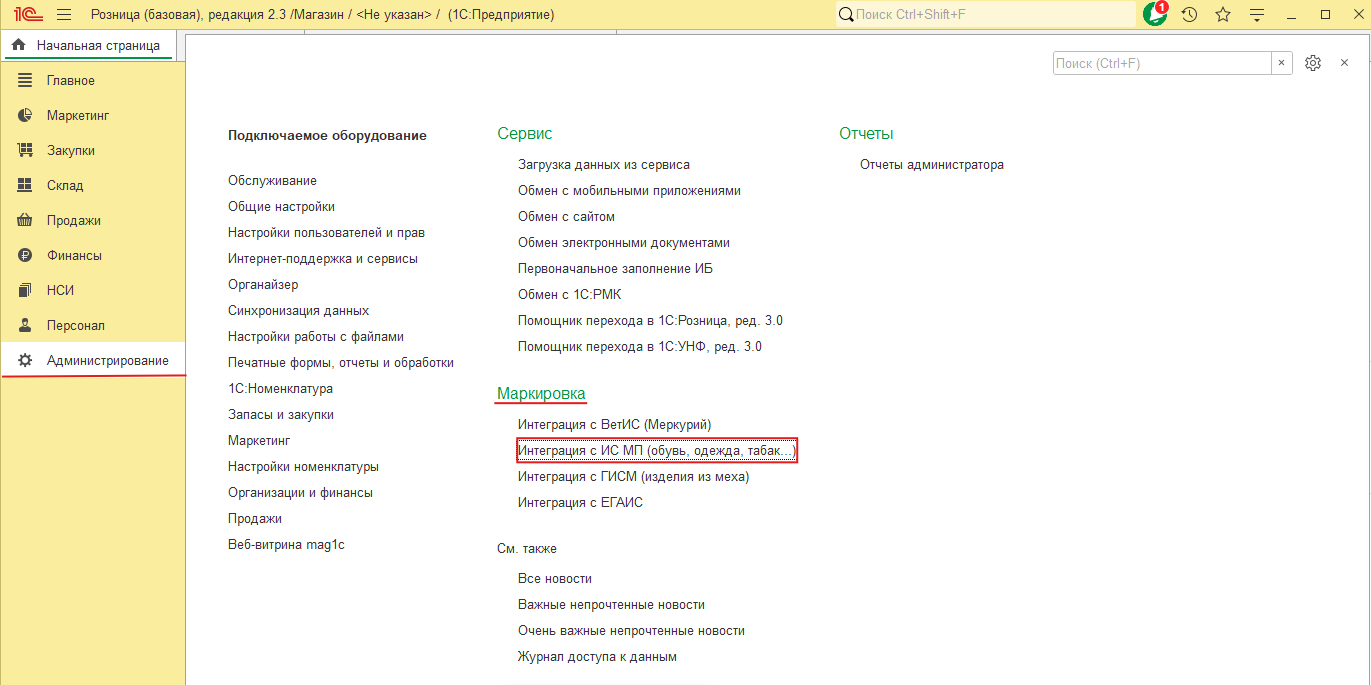Open Подключаемое оборудование
Image resolution: width=1371 pixels, height=685 pixels.
[x=327, y=136]
